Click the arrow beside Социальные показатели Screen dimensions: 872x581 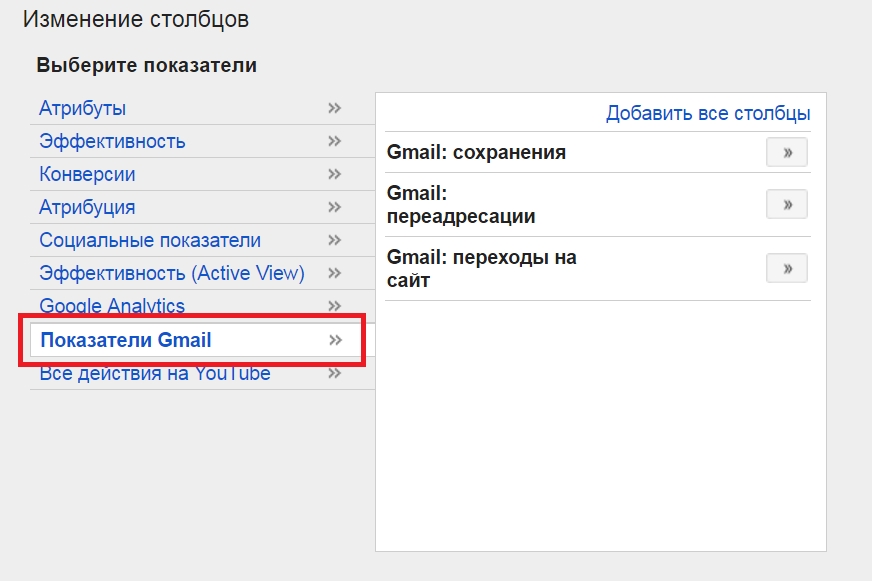(335, 240)
